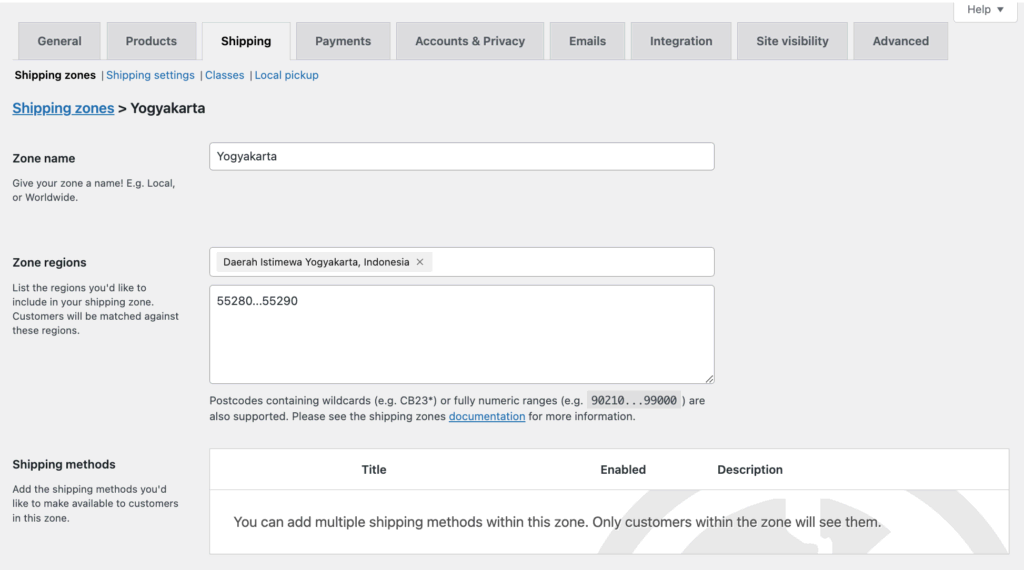Go to shipping Classes section
The height and width of the screenshot is (570, 1024).
tap(224, 75)
